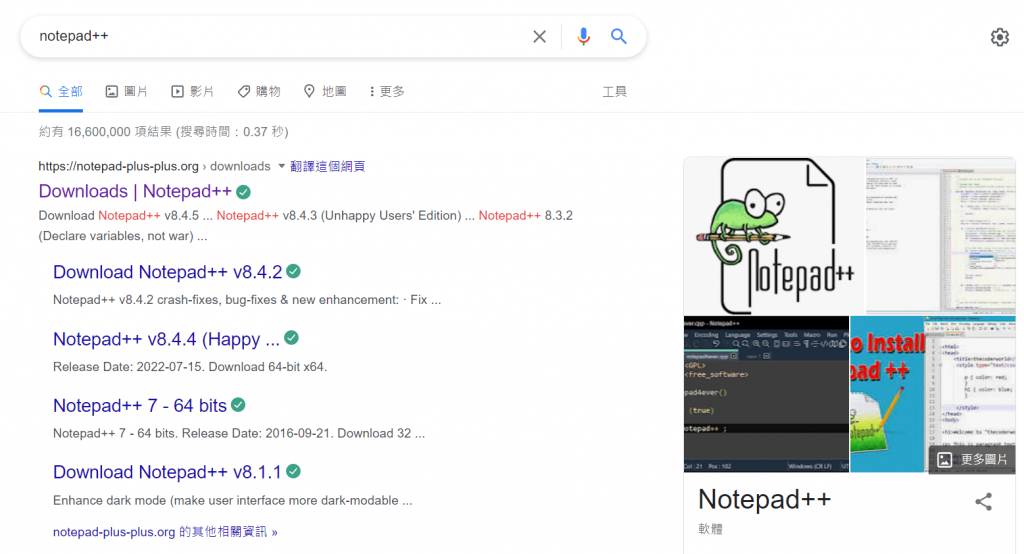
Task: Click the Enhance dark mode snippet text
Action: [x=232, y=500]
